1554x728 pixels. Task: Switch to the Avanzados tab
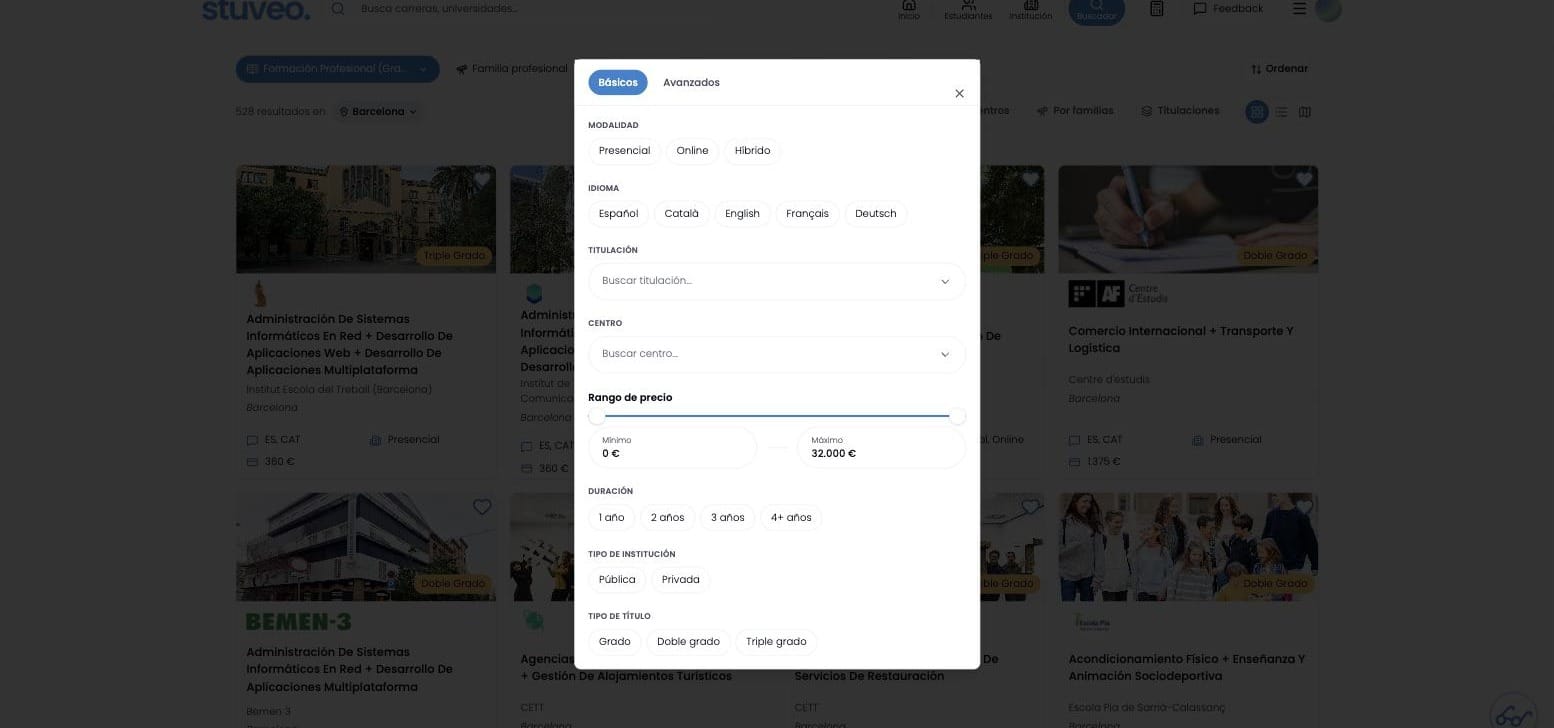click(691, 83)
